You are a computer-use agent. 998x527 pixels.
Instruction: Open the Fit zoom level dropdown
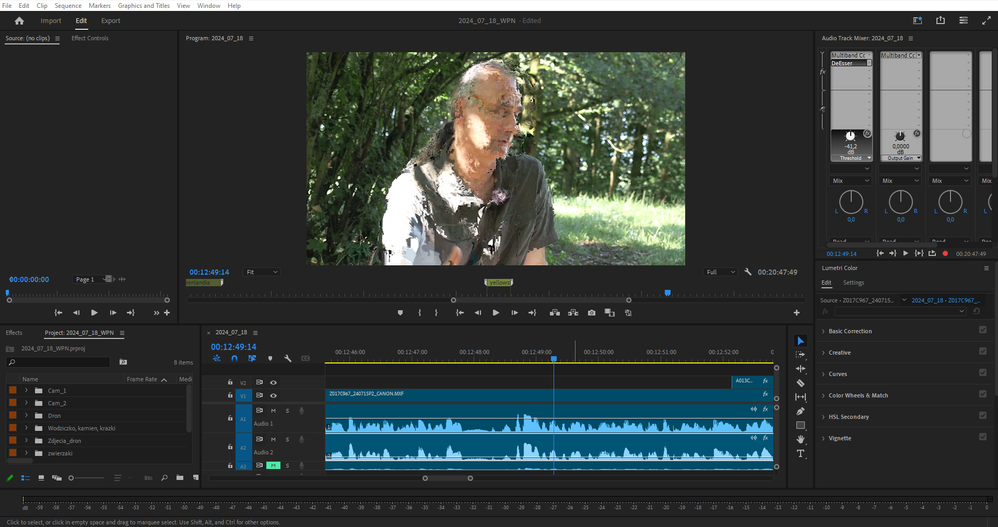262,272
